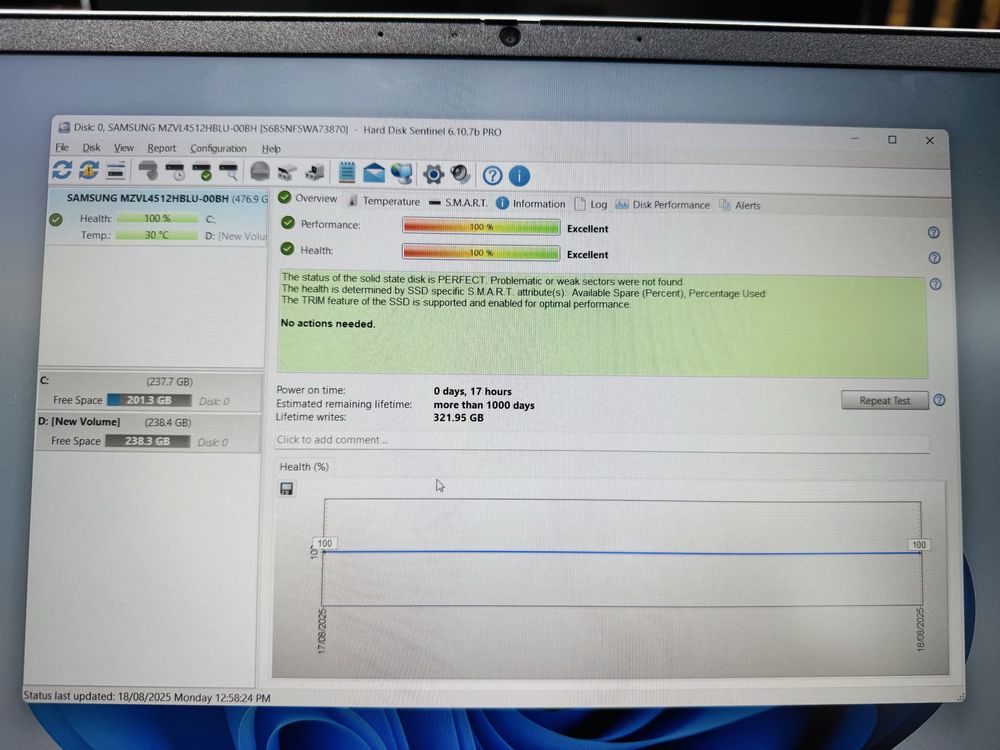Click the help icon beside status text box
The height and width of the screenshot is (750, 1000).
[x=936, y=284]
